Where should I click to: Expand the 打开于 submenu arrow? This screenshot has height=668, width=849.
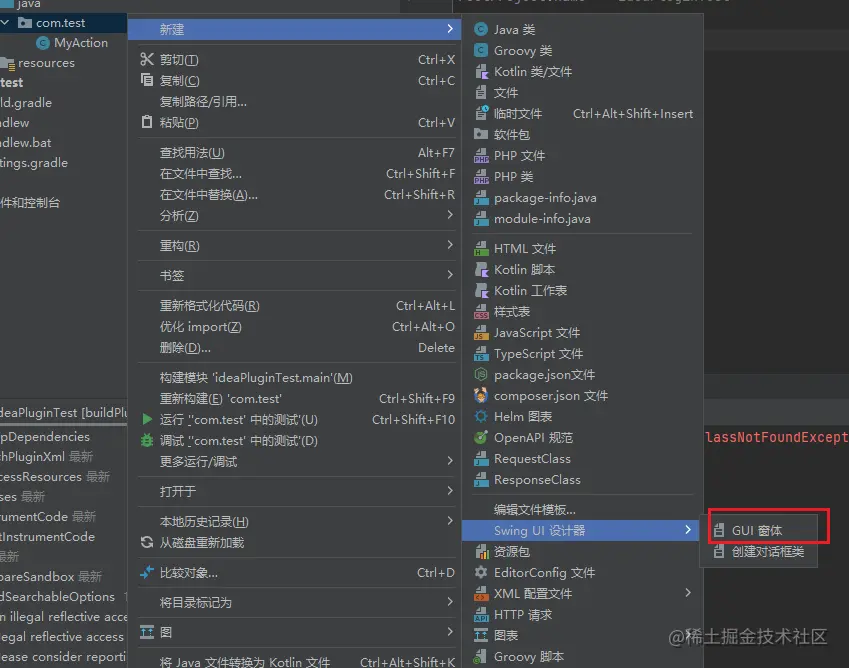(450, 491)
